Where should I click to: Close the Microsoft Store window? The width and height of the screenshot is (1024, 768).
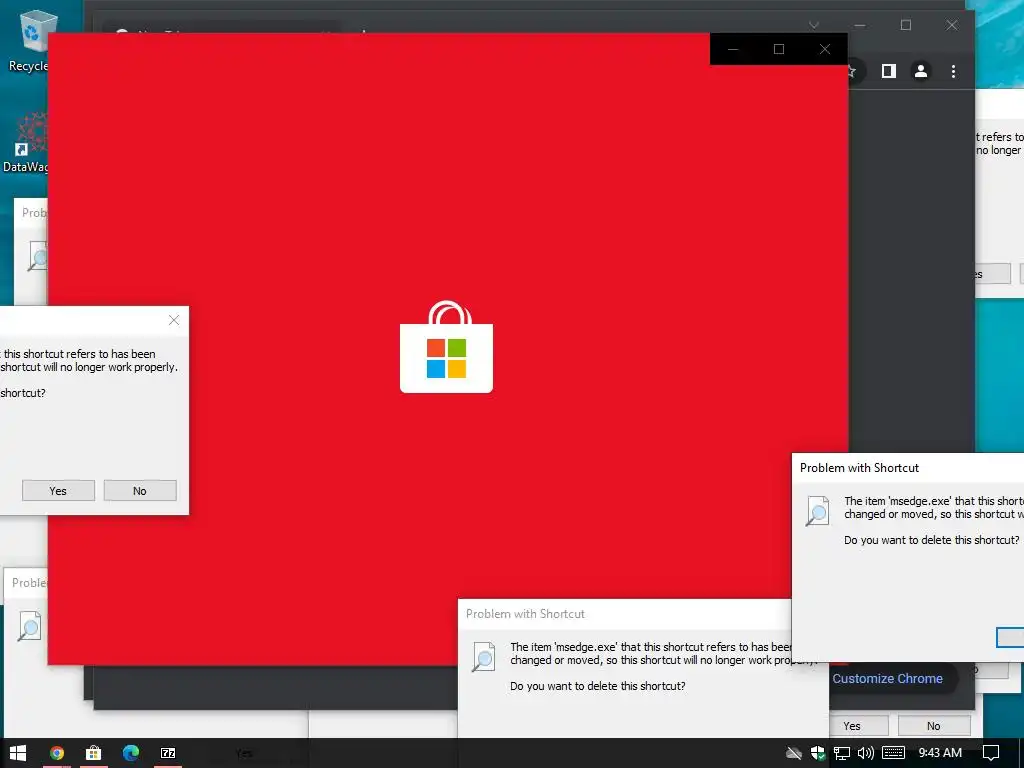825,49
